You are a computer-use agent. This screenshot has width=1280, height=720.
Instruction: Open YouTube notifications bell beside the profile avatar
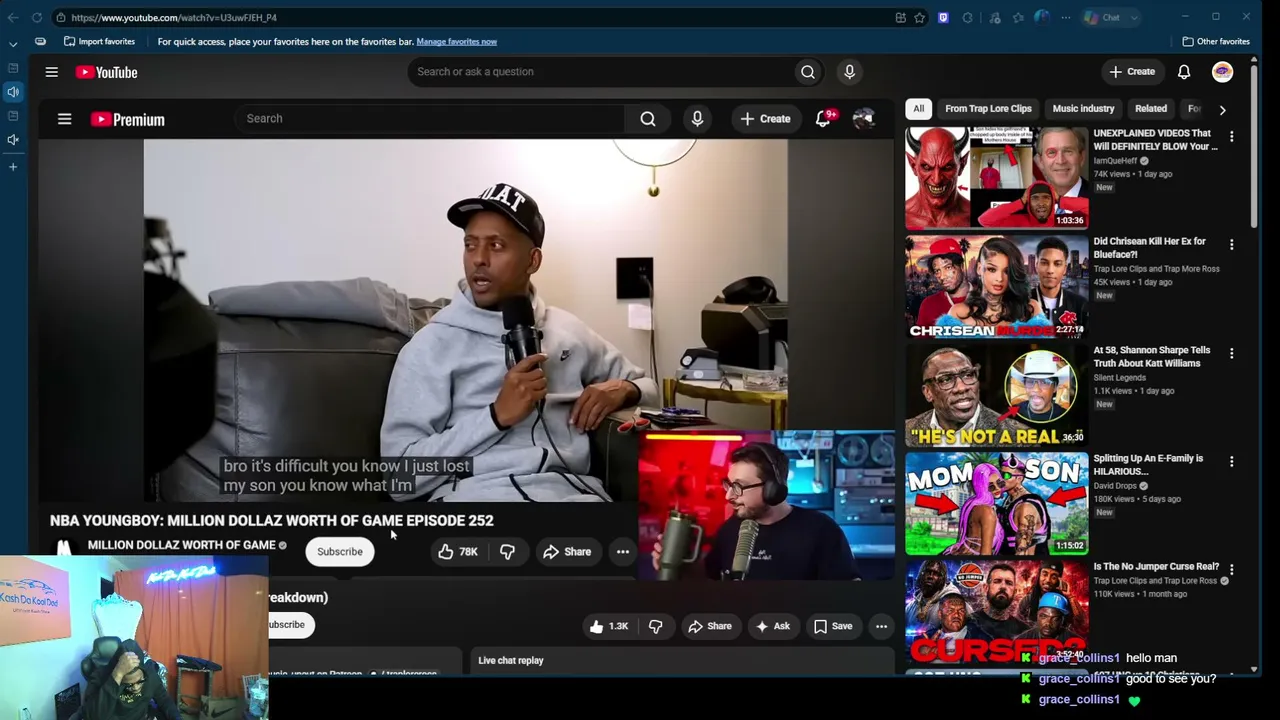click(1184, 72)
